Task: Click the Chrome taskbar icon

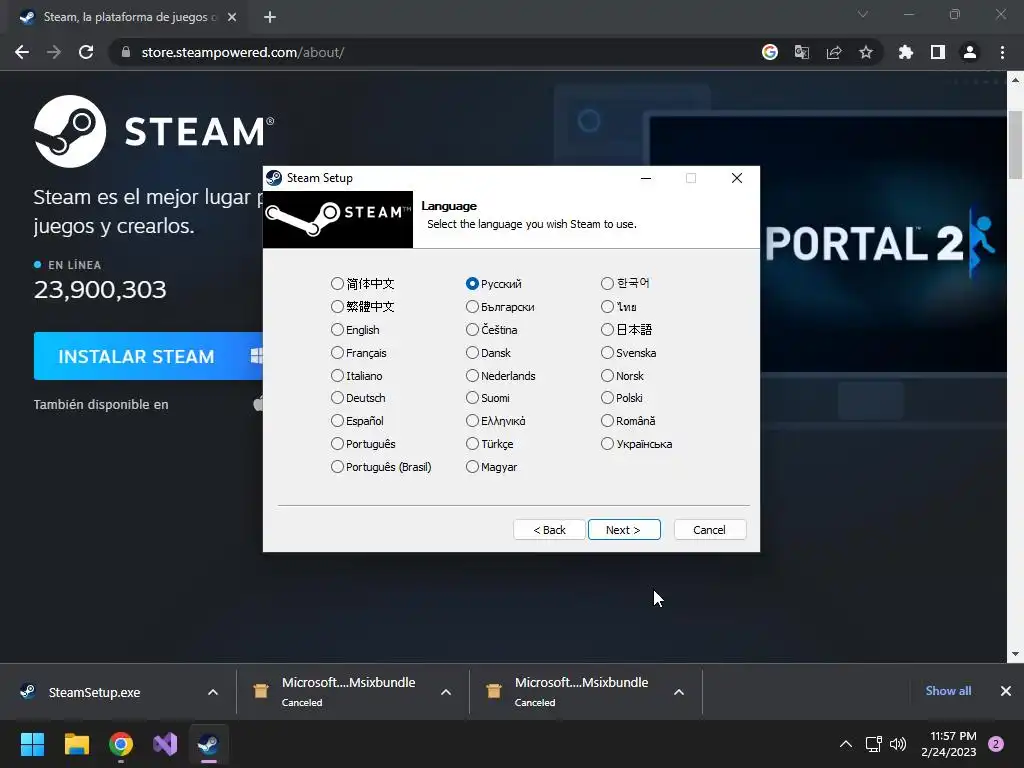Action: point(121,744)
